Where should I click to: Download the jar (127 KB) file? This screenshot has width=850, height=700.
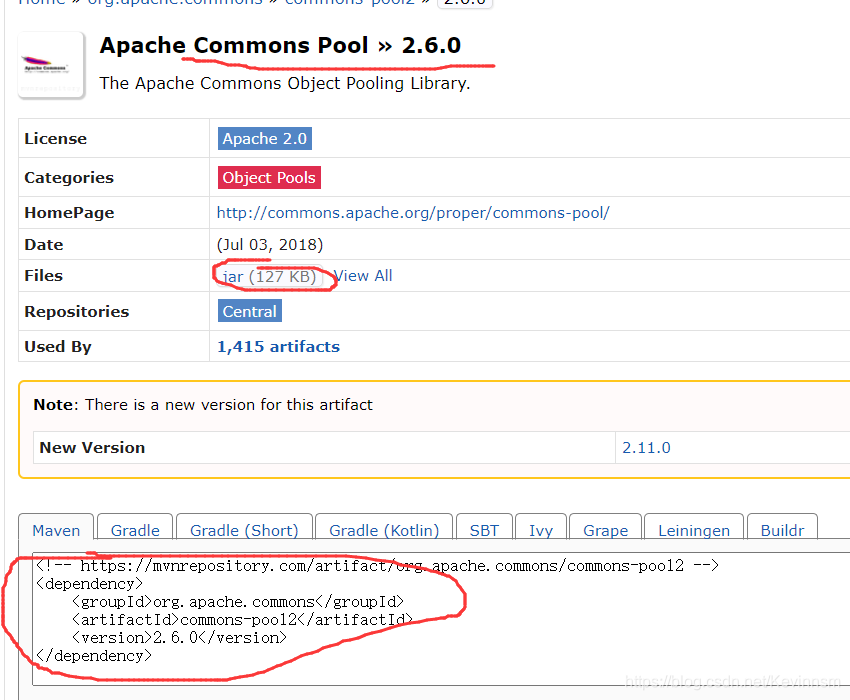click(x=269, y=277)
